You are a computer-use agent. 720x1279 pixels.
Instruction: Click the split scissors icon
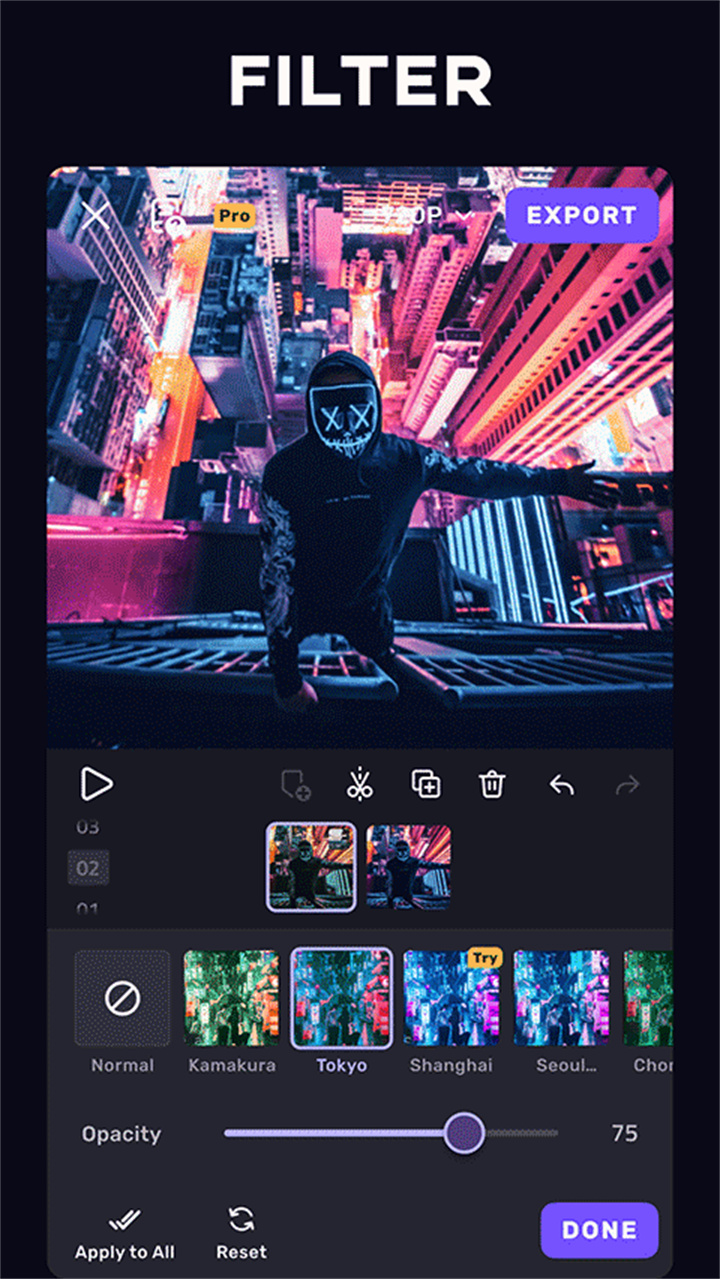coord(360,785)
